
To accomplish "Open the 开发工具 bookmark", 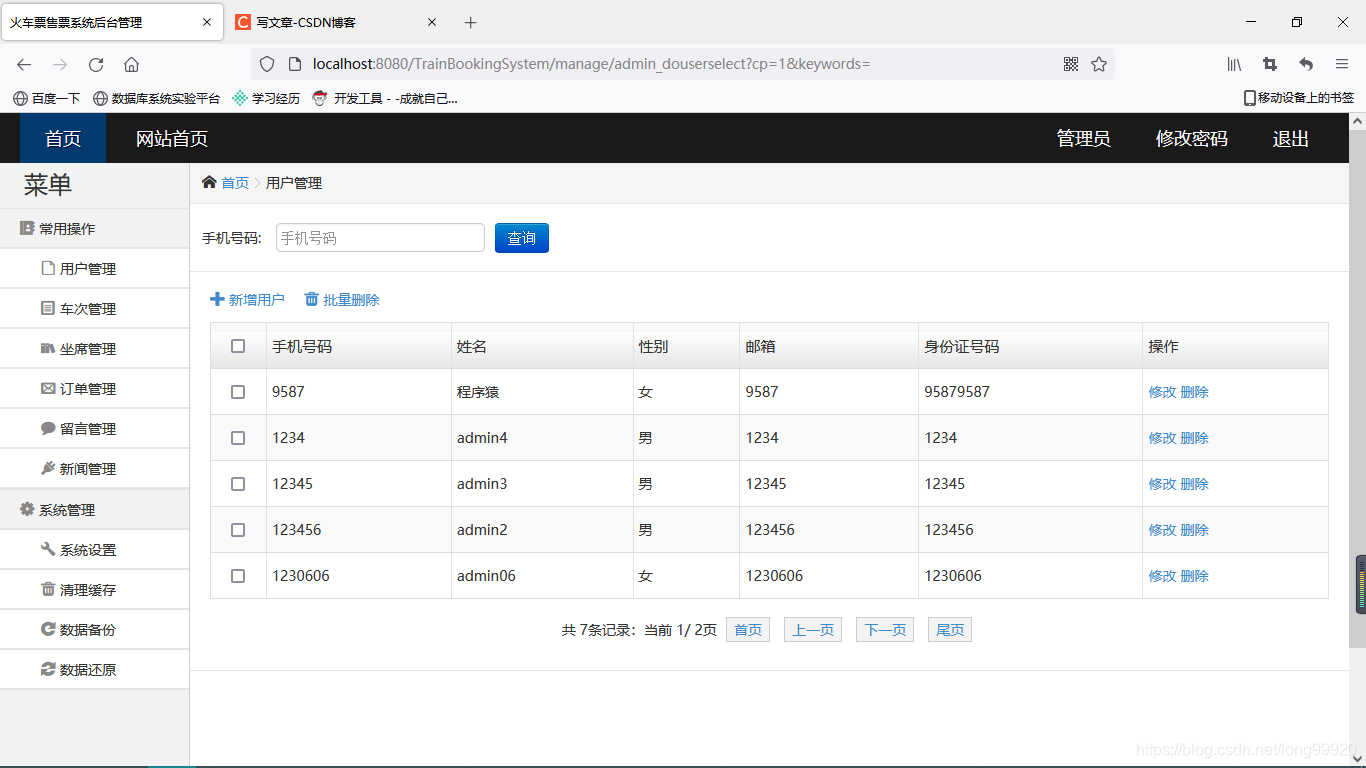I will pos(385,98).
